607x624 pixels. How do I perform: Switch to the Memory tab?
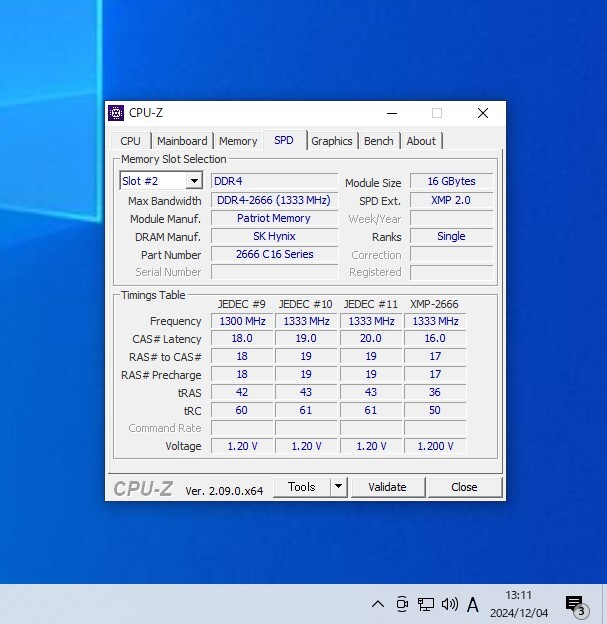tap(238, 141)
